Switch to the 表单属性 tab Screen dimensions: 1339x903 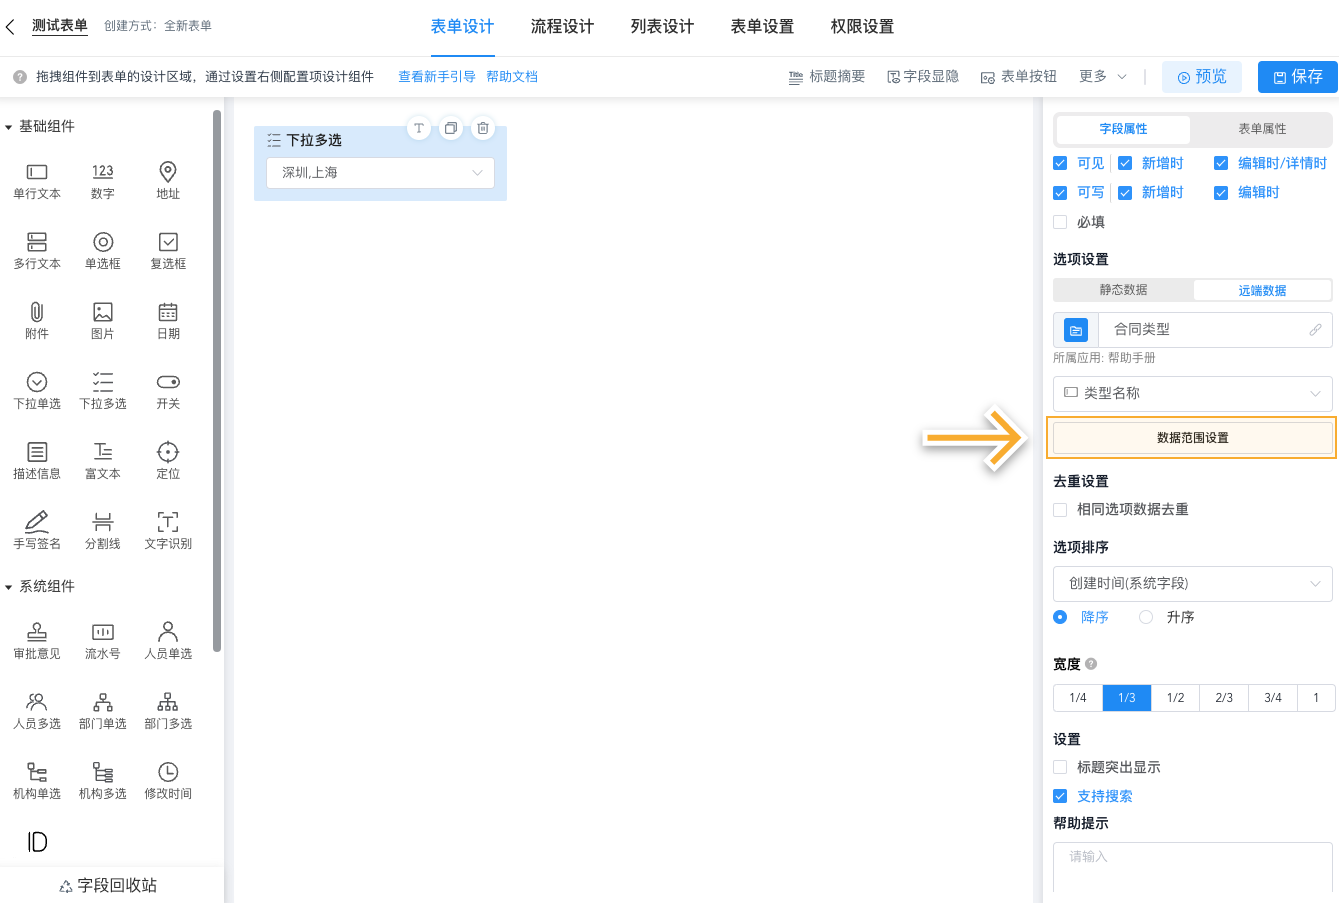(1261, 130)
